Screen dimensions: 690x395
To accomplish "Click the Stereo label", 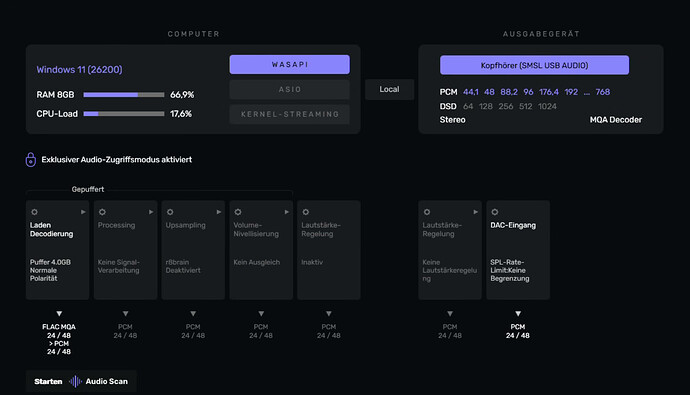I will pos(452,120).
